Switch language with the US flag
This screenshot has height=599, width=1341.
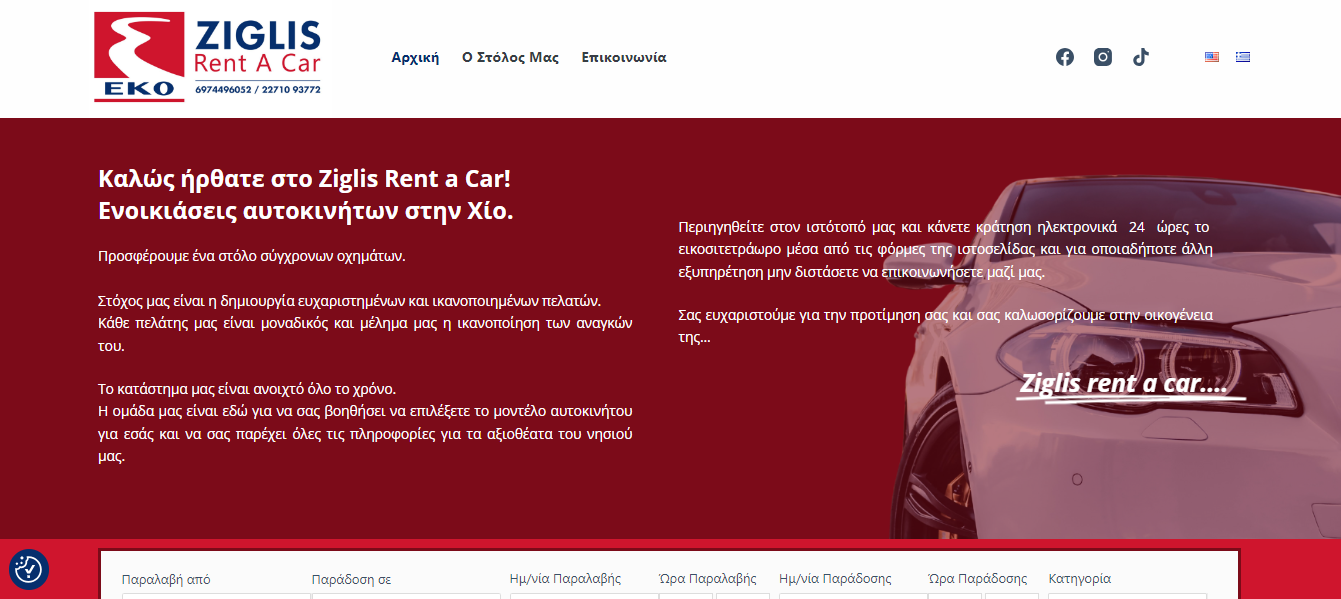(1211, 57)
